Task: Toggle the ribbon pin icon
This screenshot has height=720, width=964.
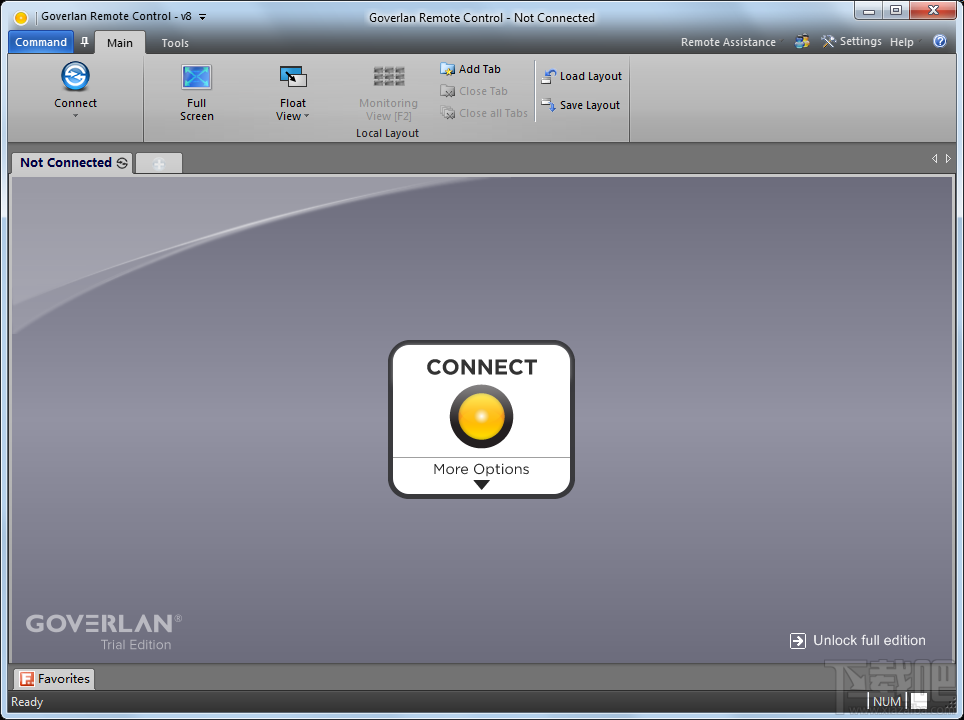Action: click(x=85, y=42)
